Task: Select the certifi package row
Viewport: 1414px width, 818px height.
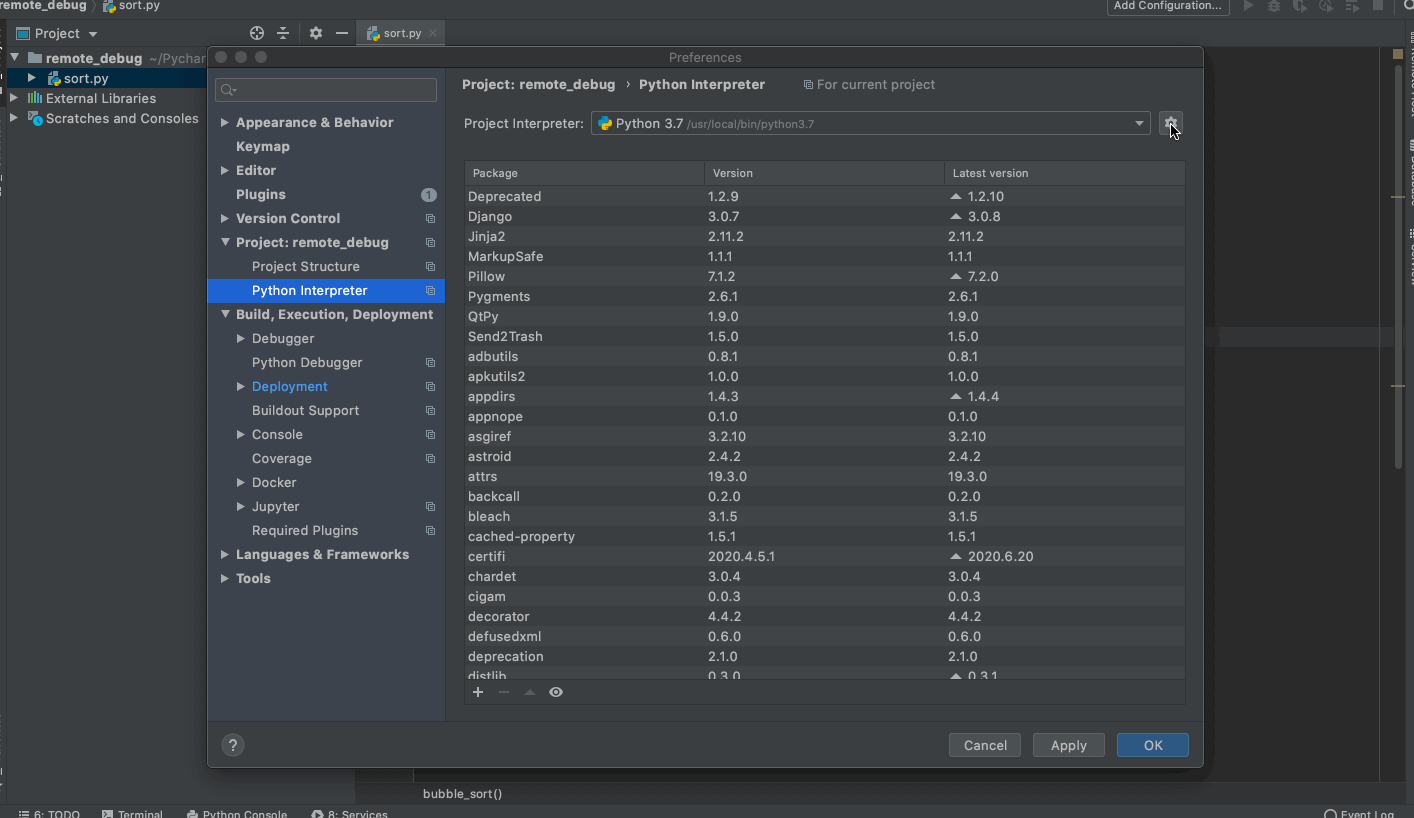Action: (825, 556)
